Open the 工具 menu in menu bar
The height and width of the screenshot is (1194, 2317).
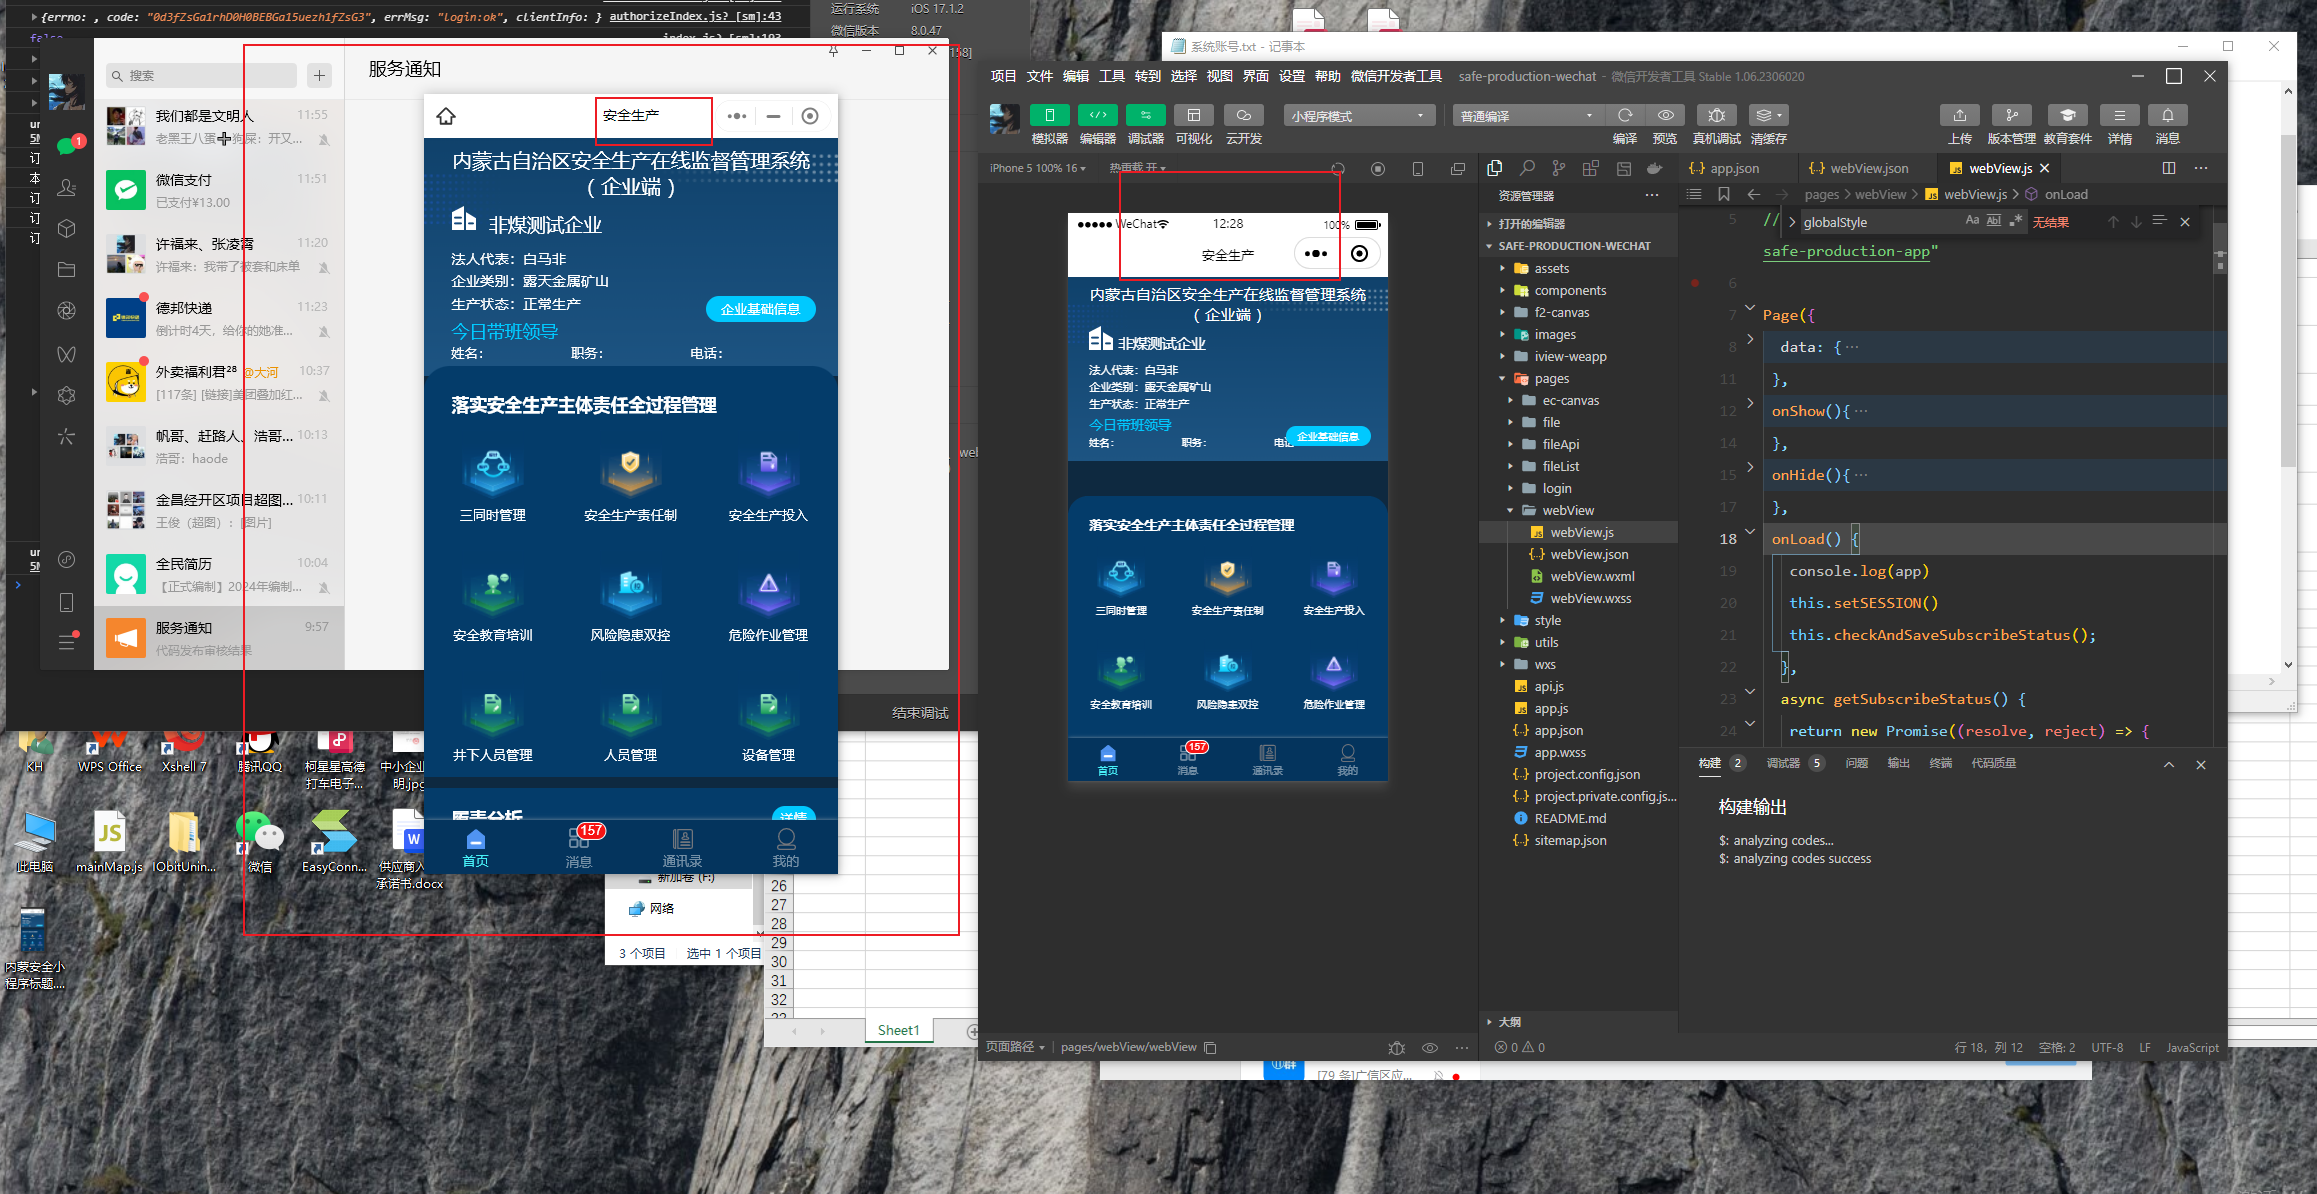(1111, 76)
